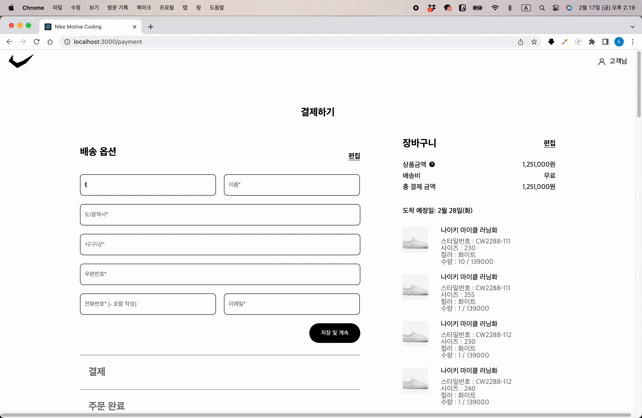Click shoe thumbnail for size 240 item
Image resolution: width=642 pixels, height=418 pixels.
coord(415,380)
